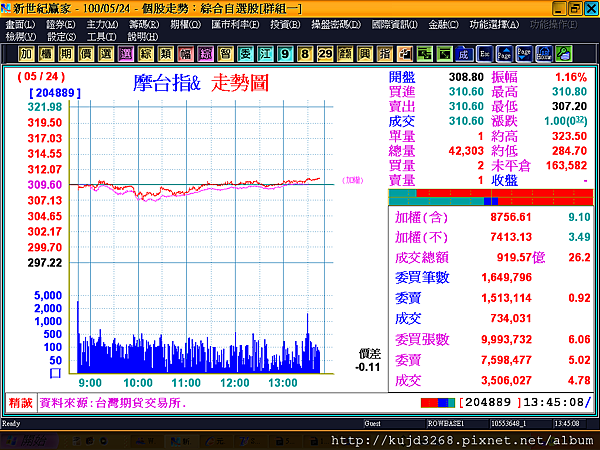
Task: Open the 設定(S) menu
Action: point(61,37)
